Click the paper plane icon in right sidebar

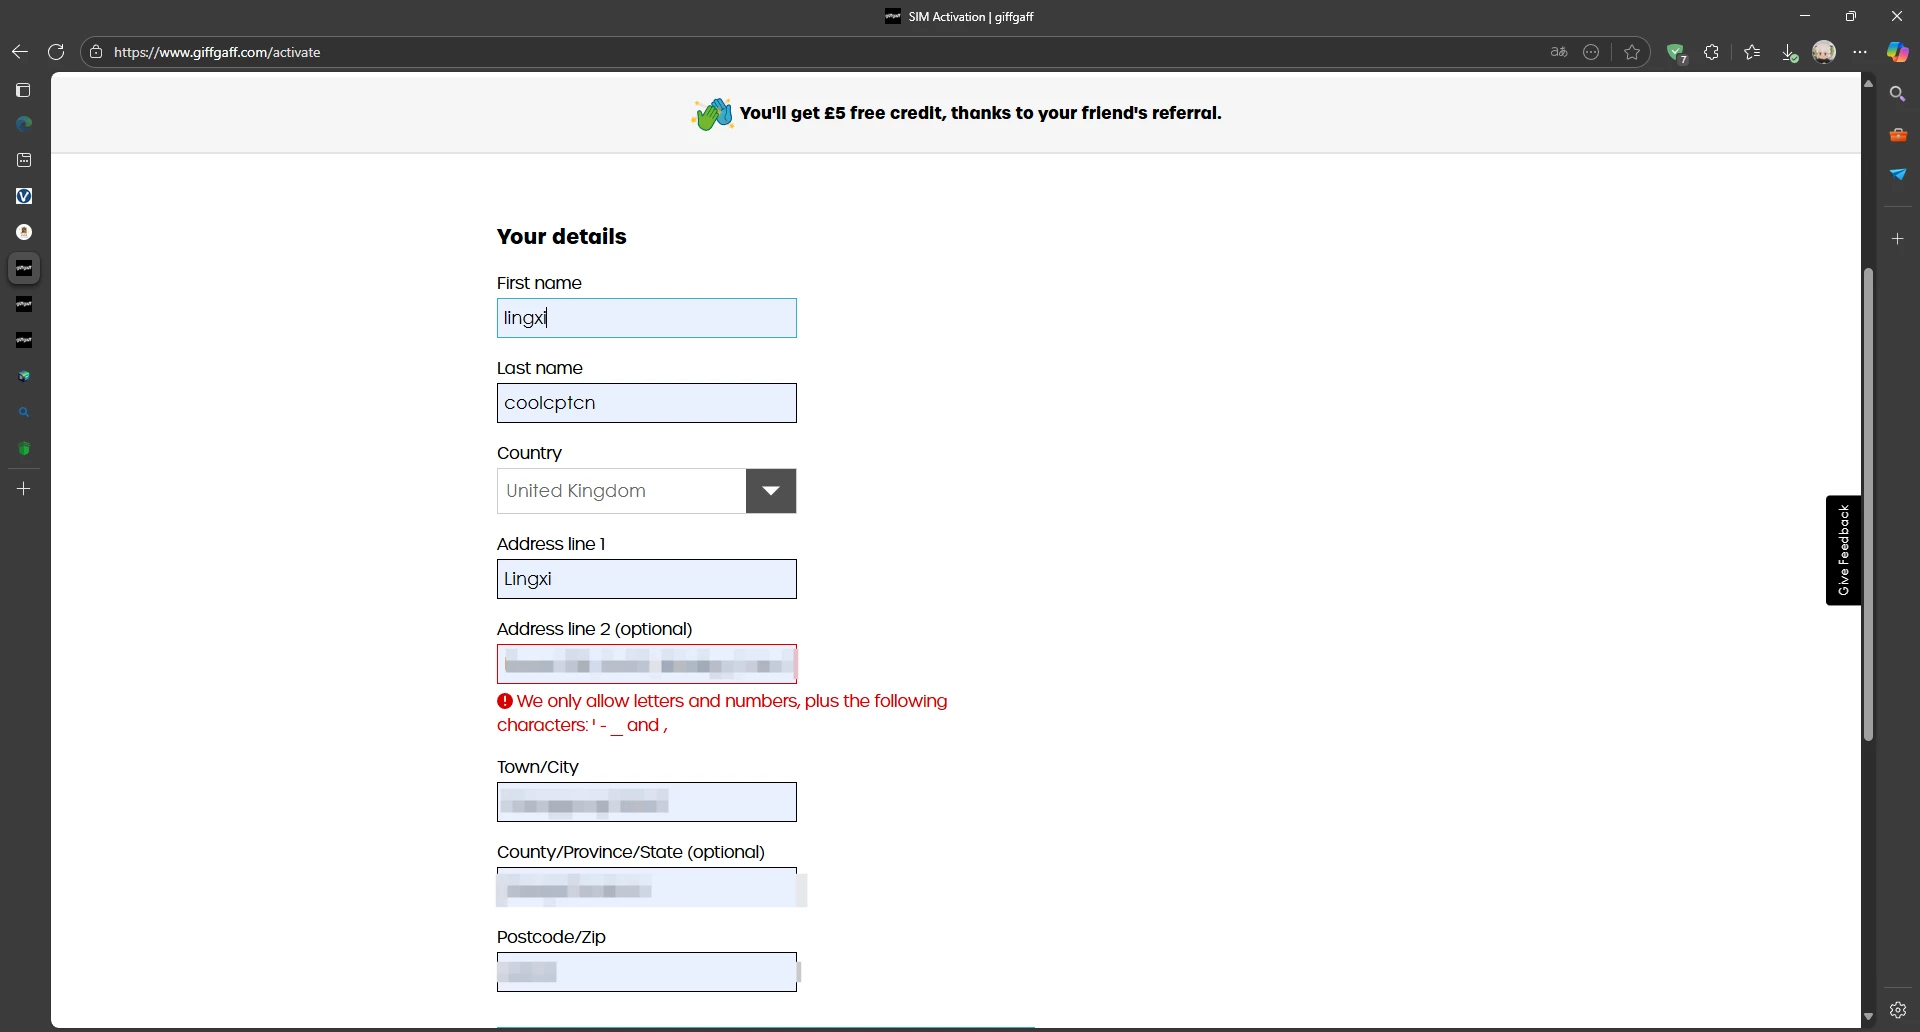pyautogui.click(x=1899, y=174)
